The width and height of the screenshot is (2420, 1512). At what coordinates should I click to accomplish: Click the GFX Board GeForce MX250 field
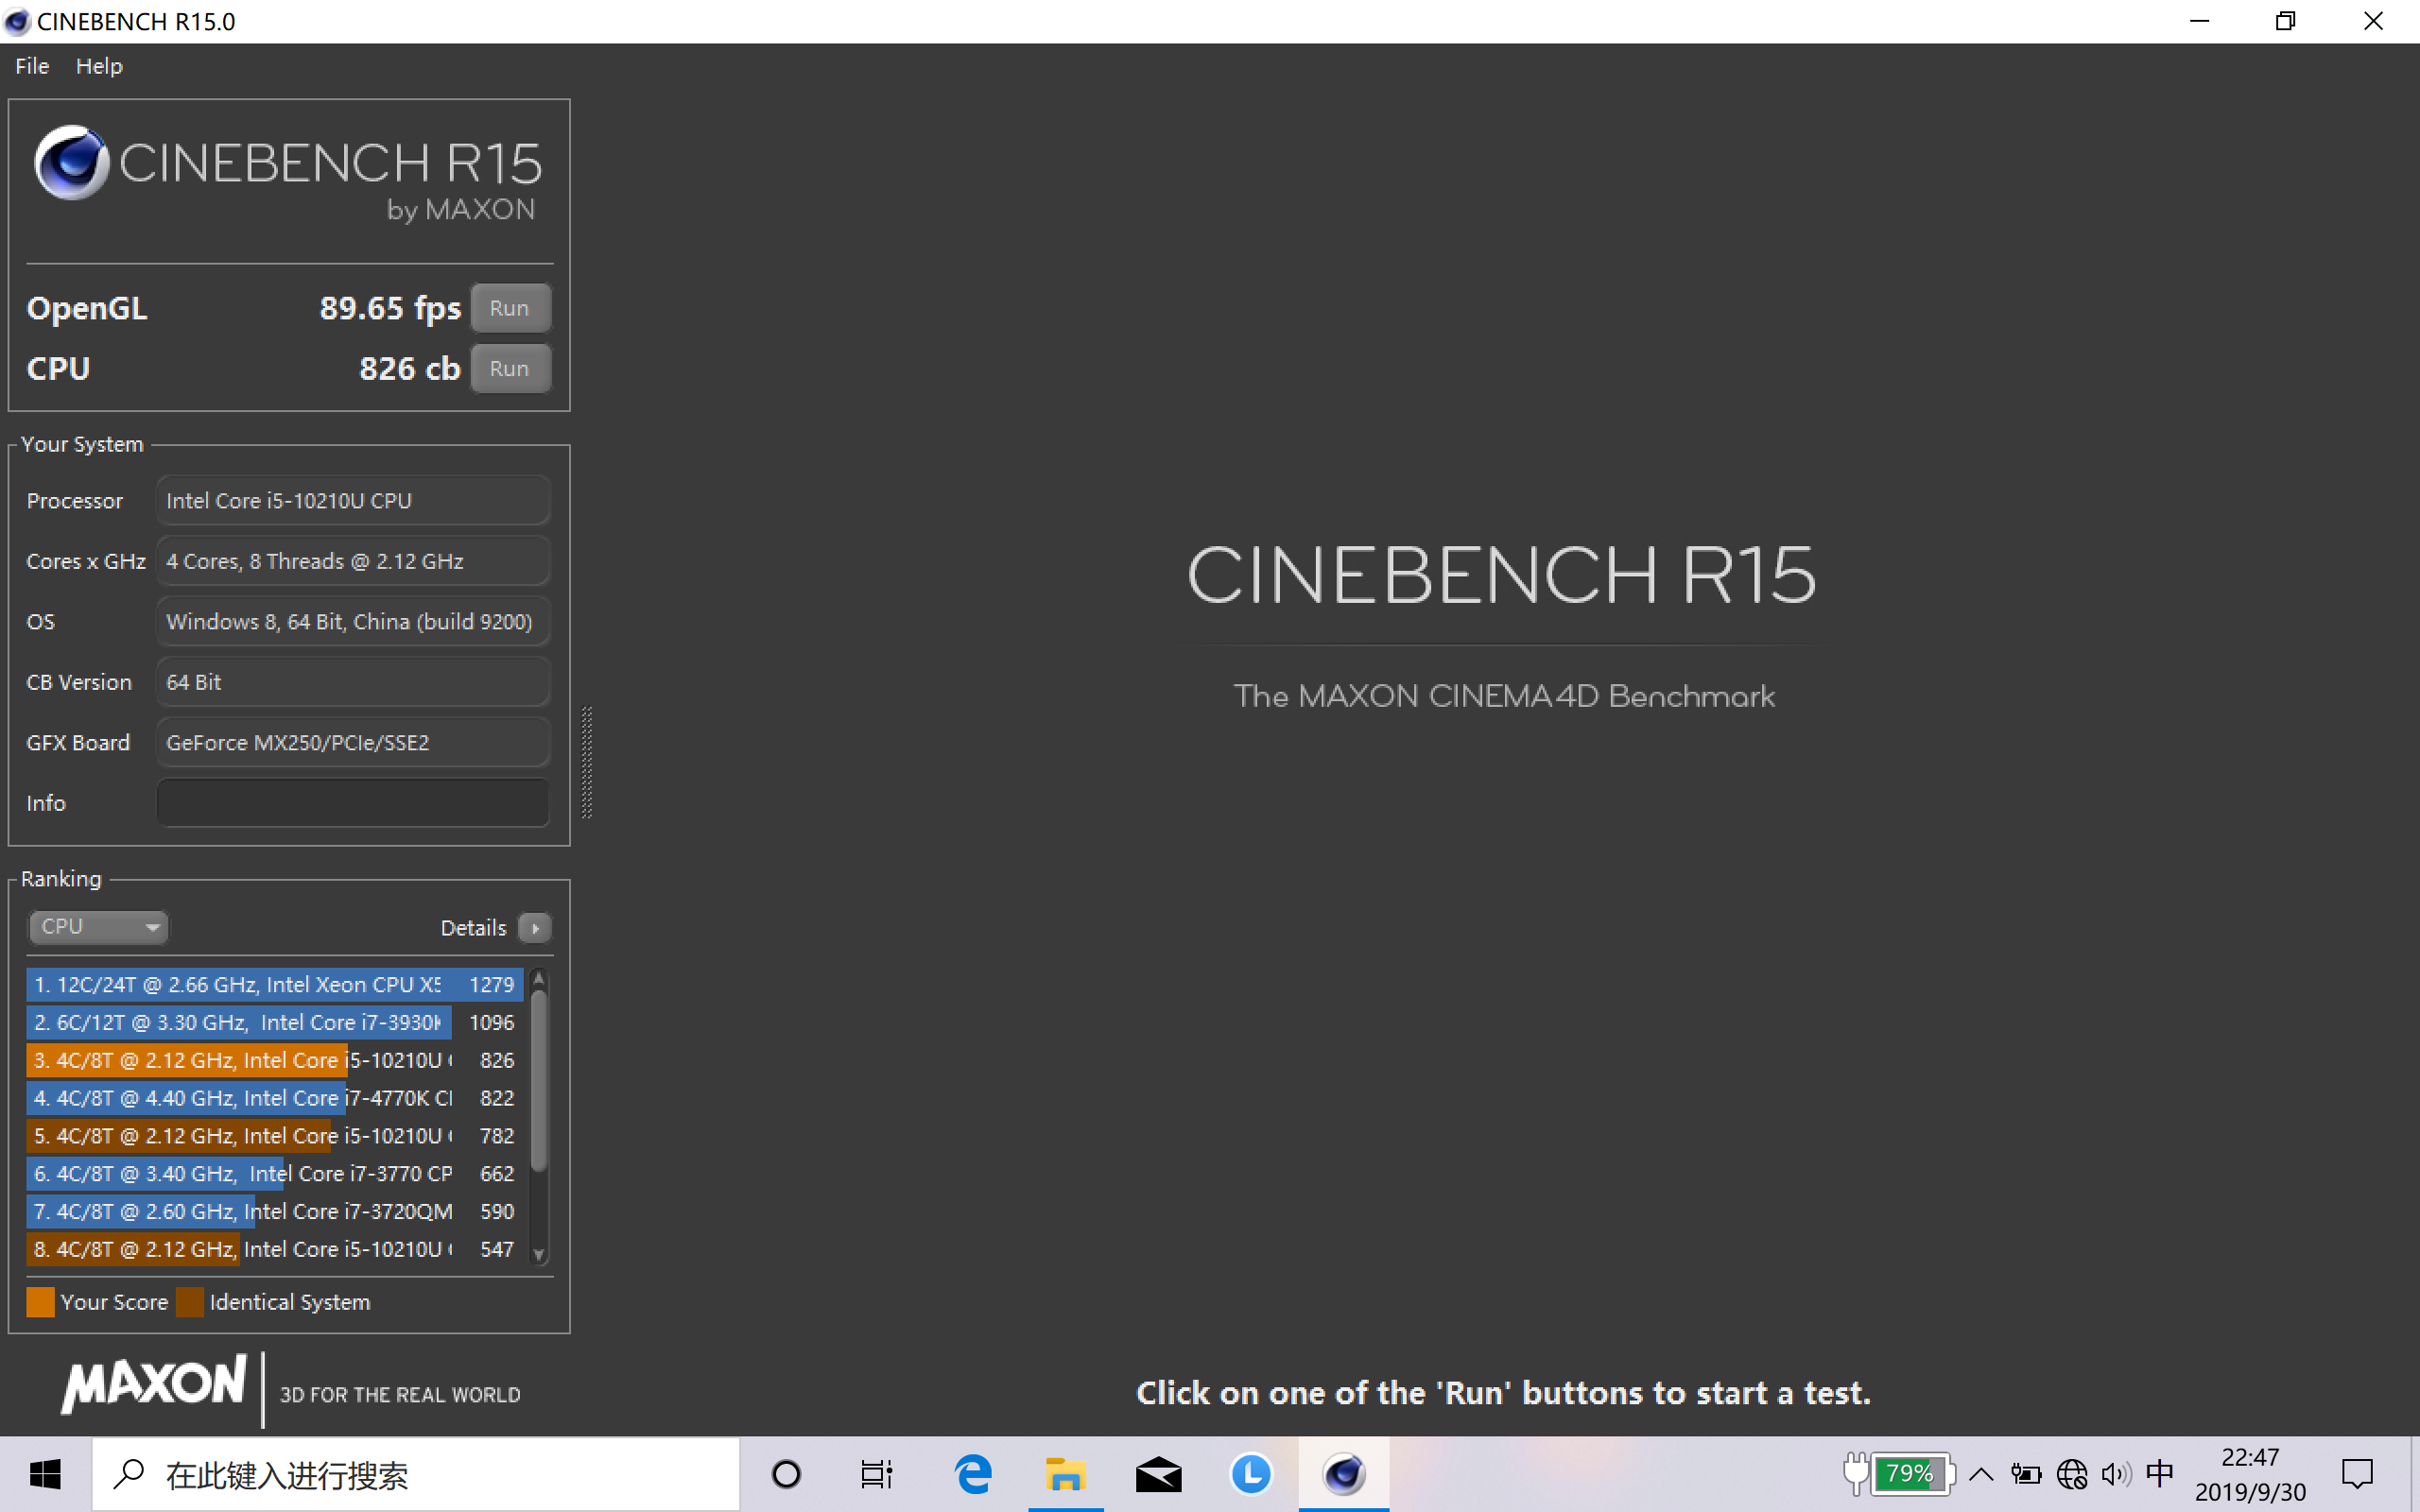pyautogui.click(x=353, y=743)
